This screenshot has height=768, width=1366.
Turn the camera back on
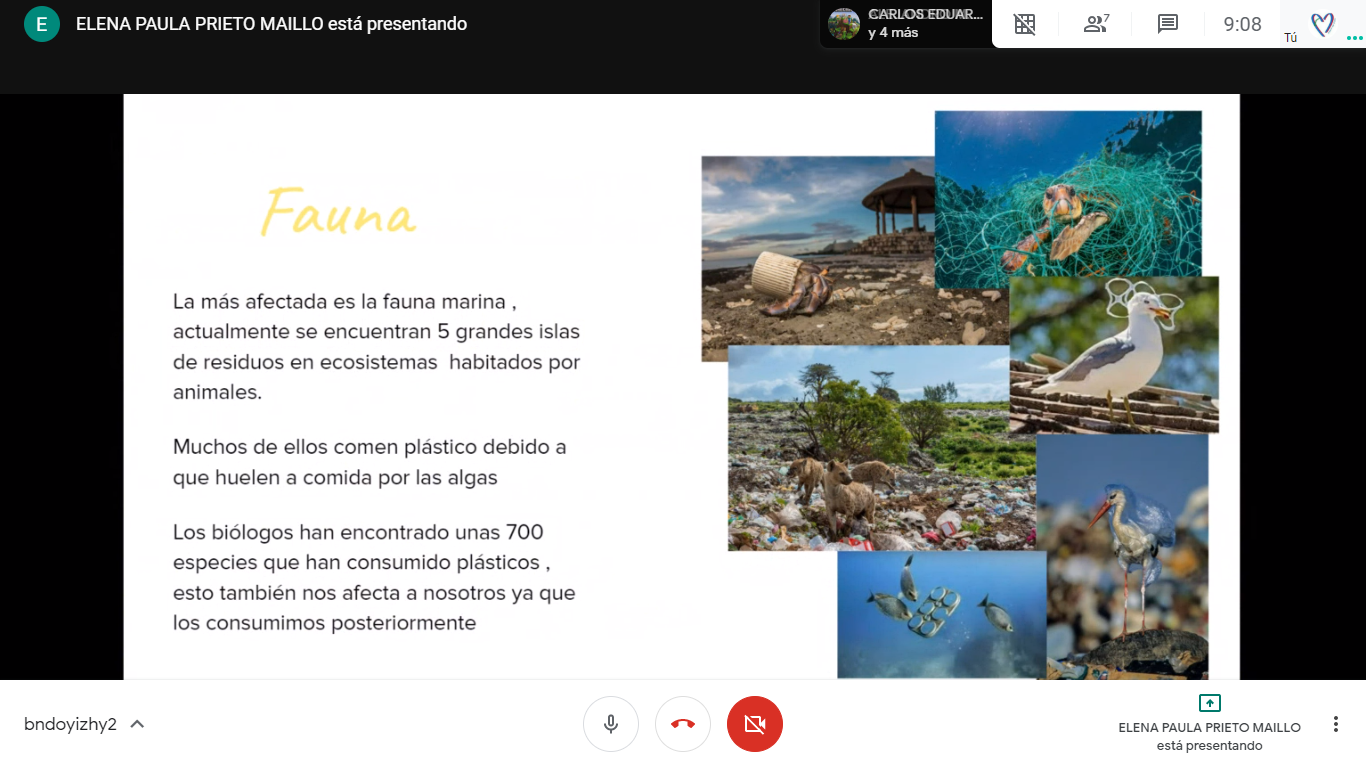click(755, 724)
